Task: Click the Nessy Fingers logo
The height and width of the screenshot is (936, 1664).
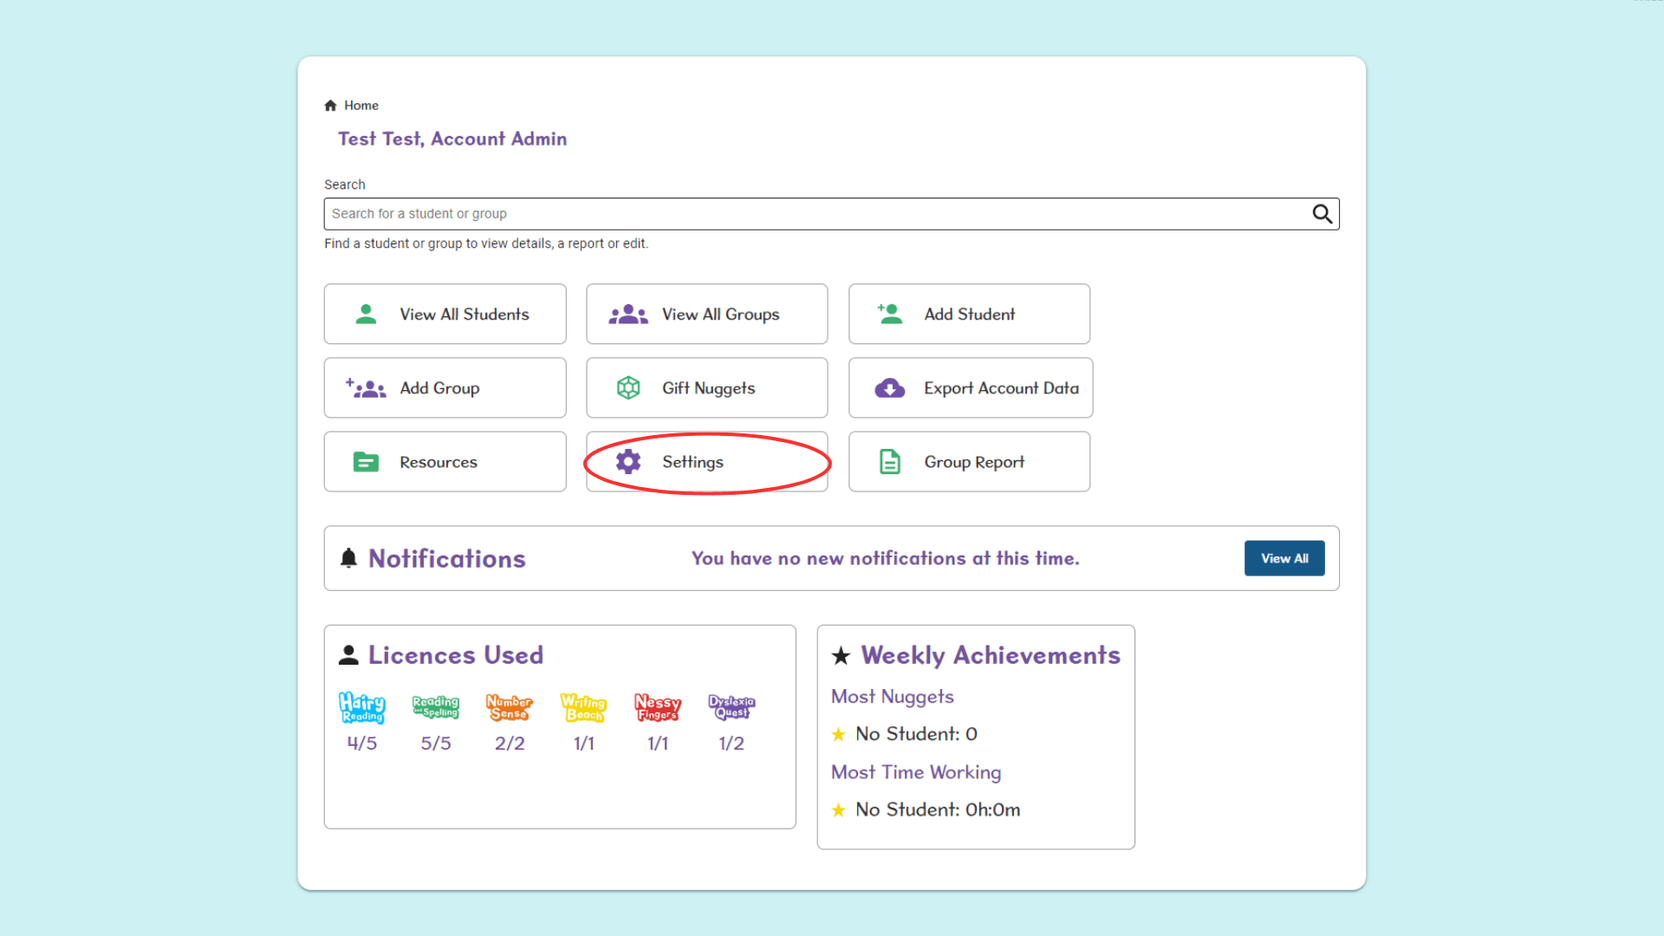Action: click(657, 708)
